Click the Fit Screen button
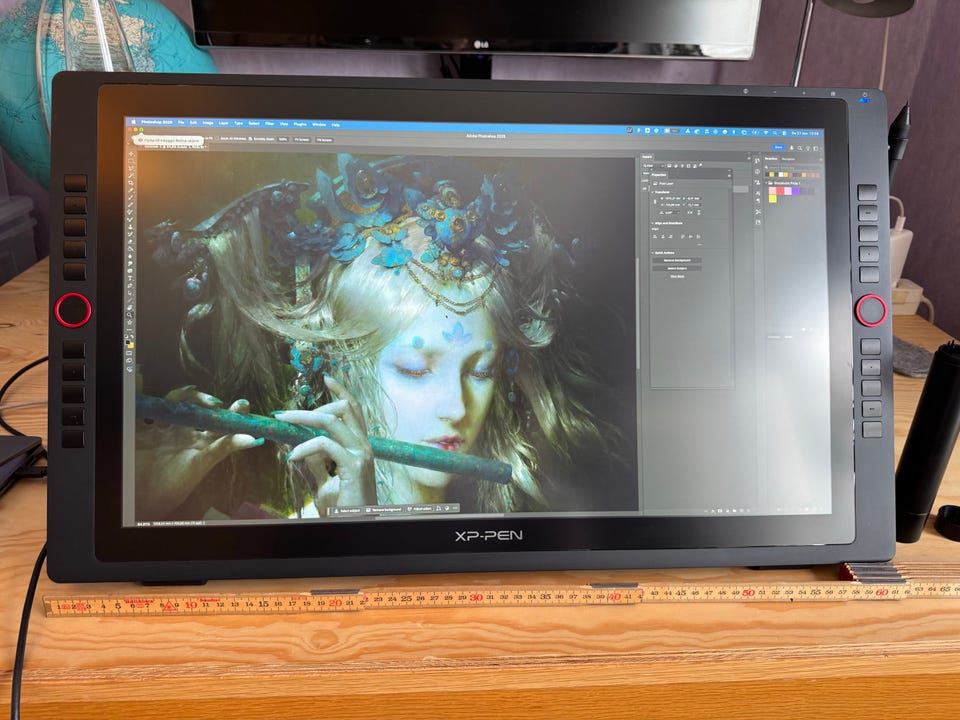 [x=302, y=140]
